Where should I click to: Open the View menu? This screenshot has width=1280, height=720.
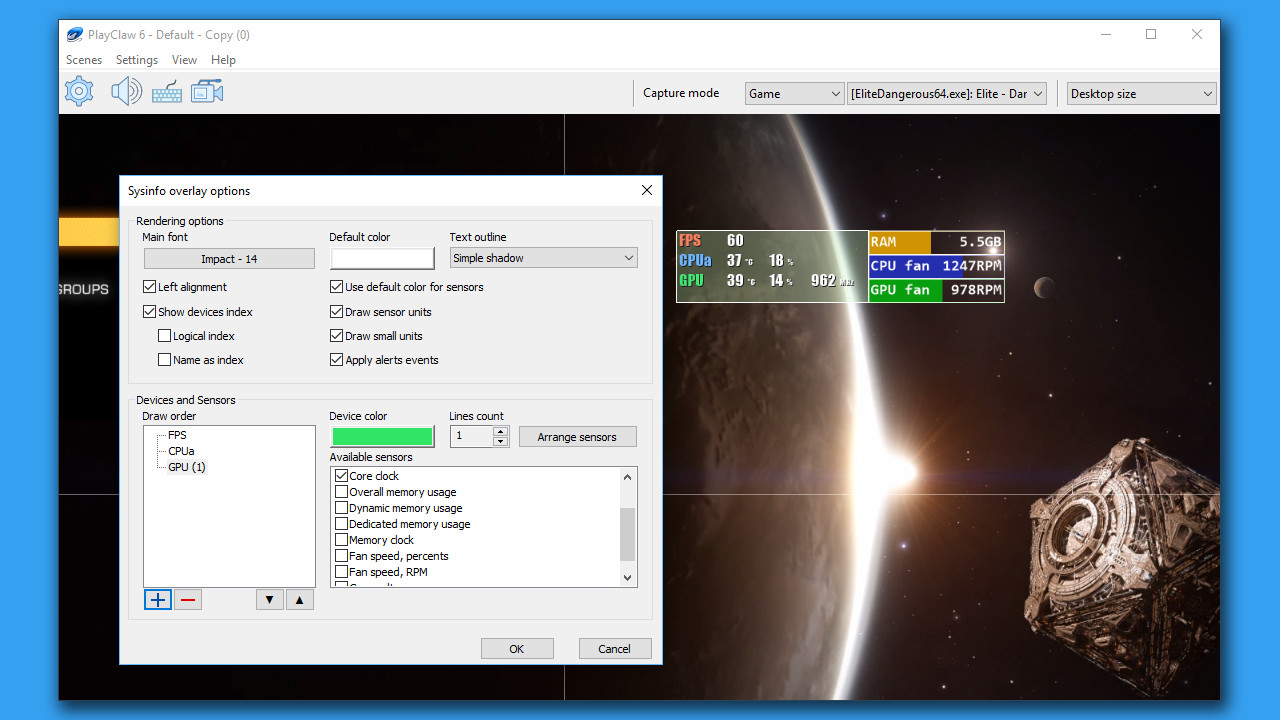pyautogui.click(x=184, y=60)
